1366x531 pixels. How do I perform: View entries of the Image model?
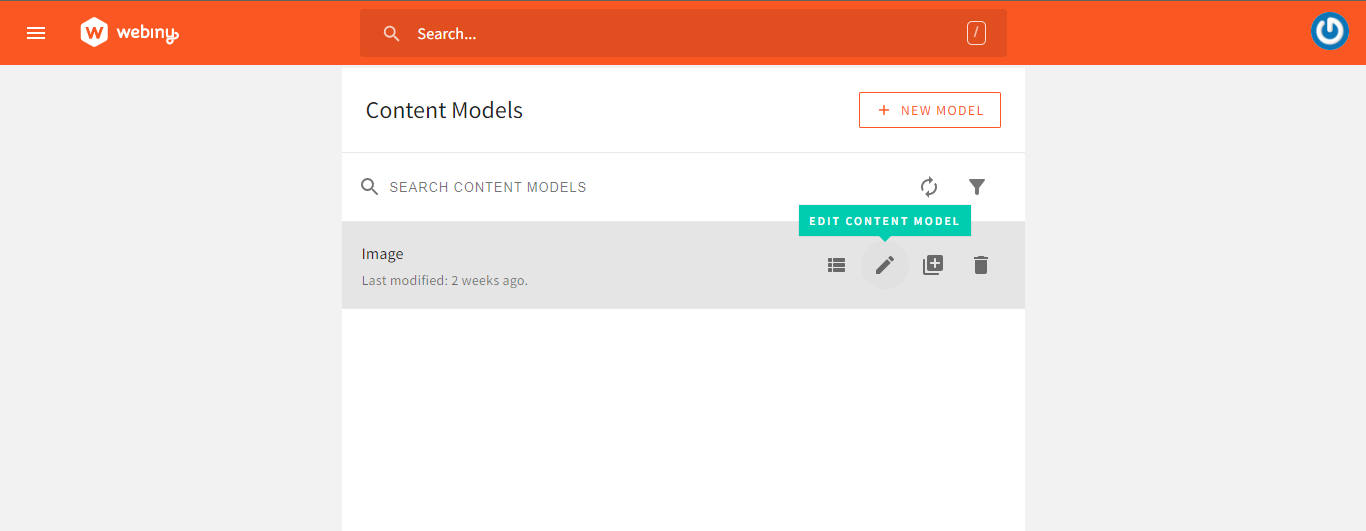click(837, 265)
